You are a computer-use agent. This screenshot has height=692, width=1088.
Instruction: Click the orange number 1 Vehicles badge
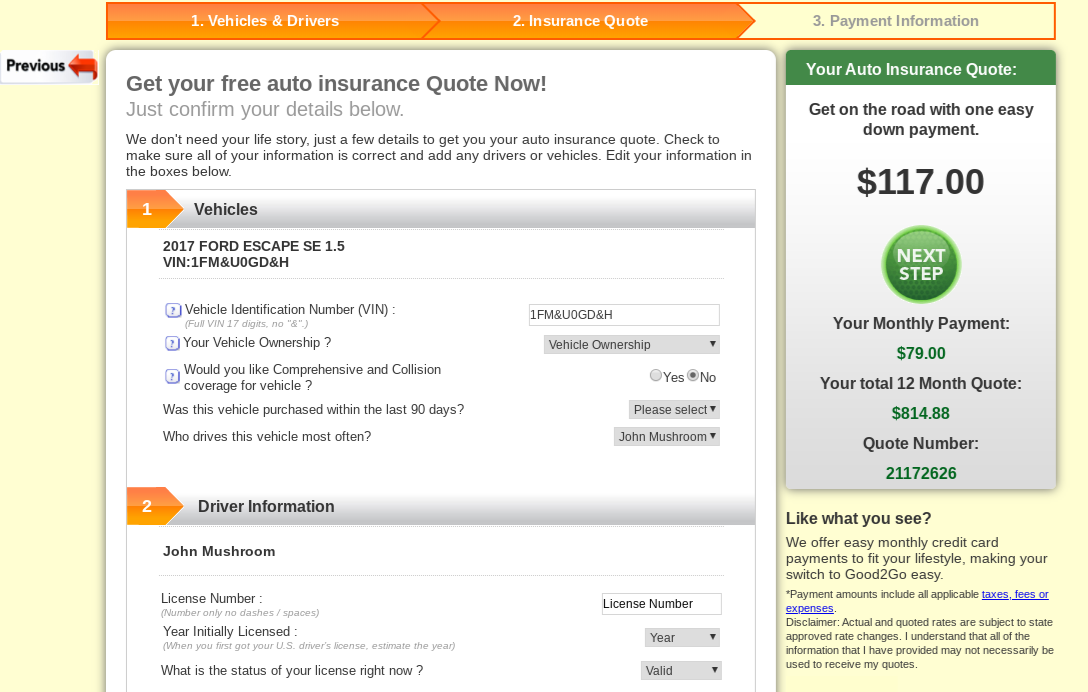pos(148,209)
